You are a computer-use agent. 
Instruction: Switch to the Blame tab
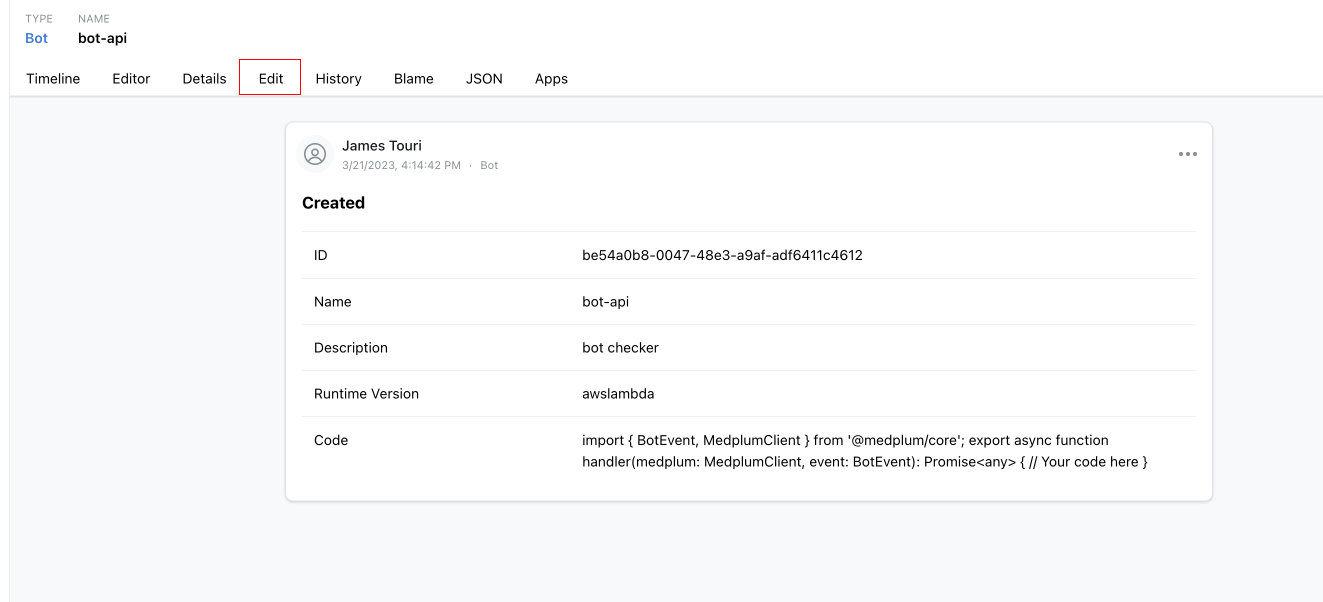pos(413,78)
